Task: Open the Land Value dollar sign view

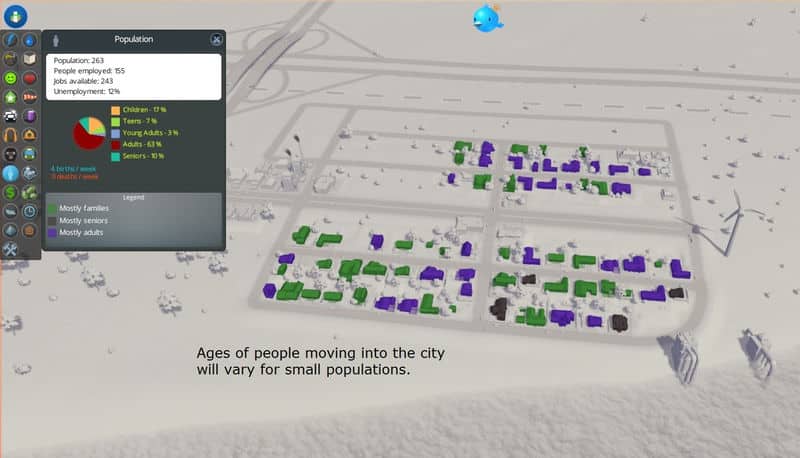Action: coord(11,192)
